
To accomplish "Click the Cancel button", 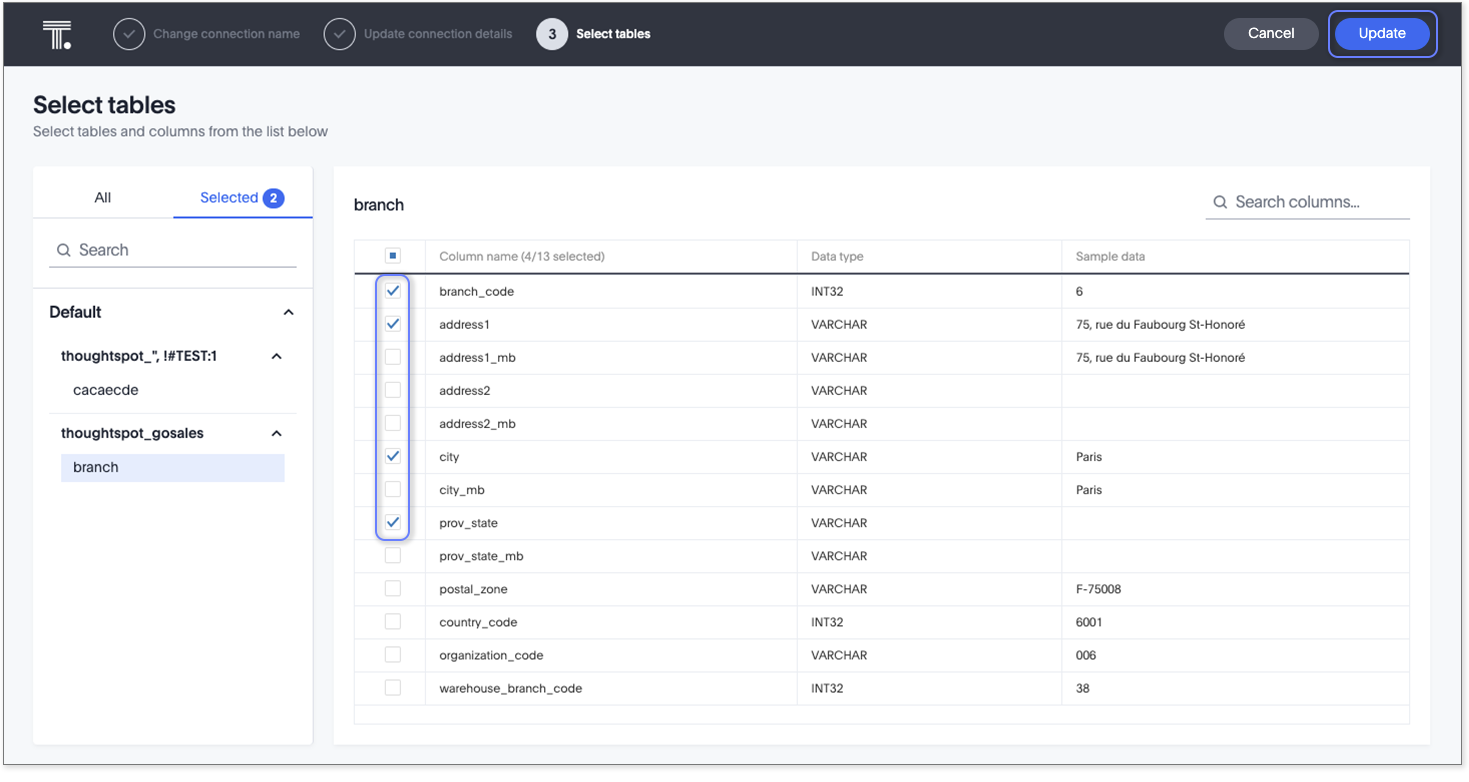I will (x=1270, y=34).
